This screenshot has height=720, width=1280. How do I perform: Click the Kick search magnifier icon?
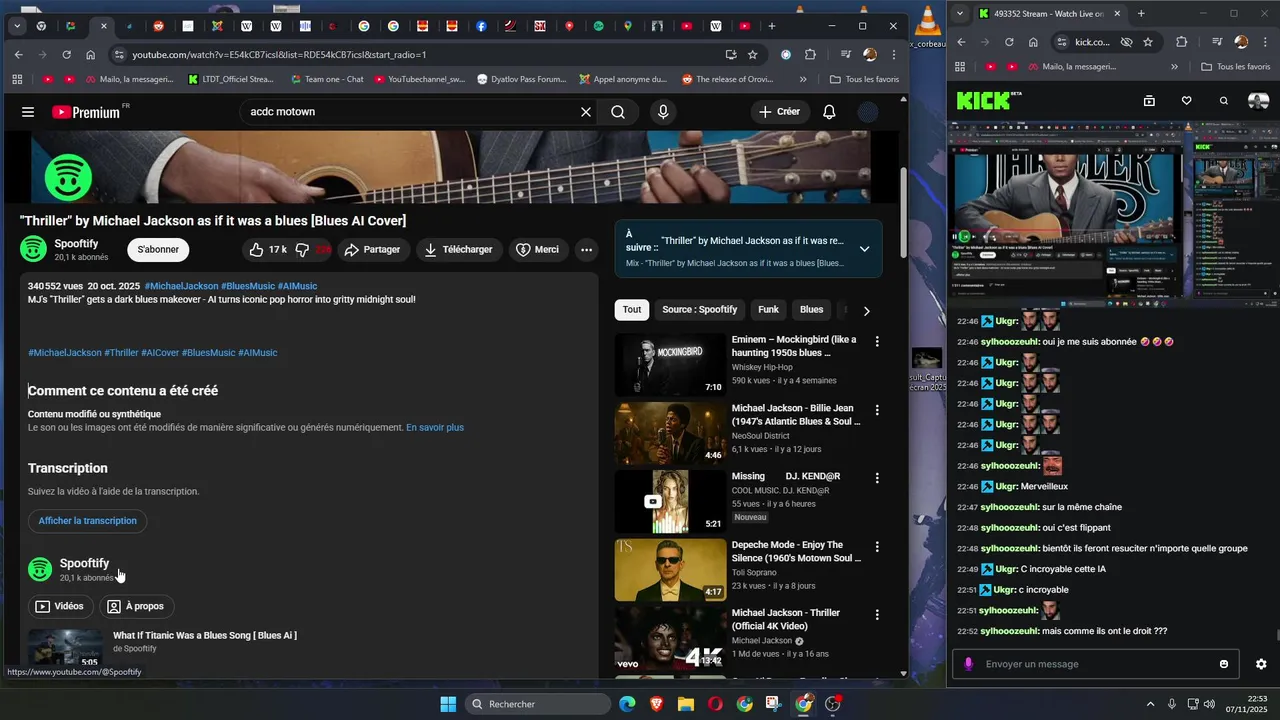tap(1224, 101)
